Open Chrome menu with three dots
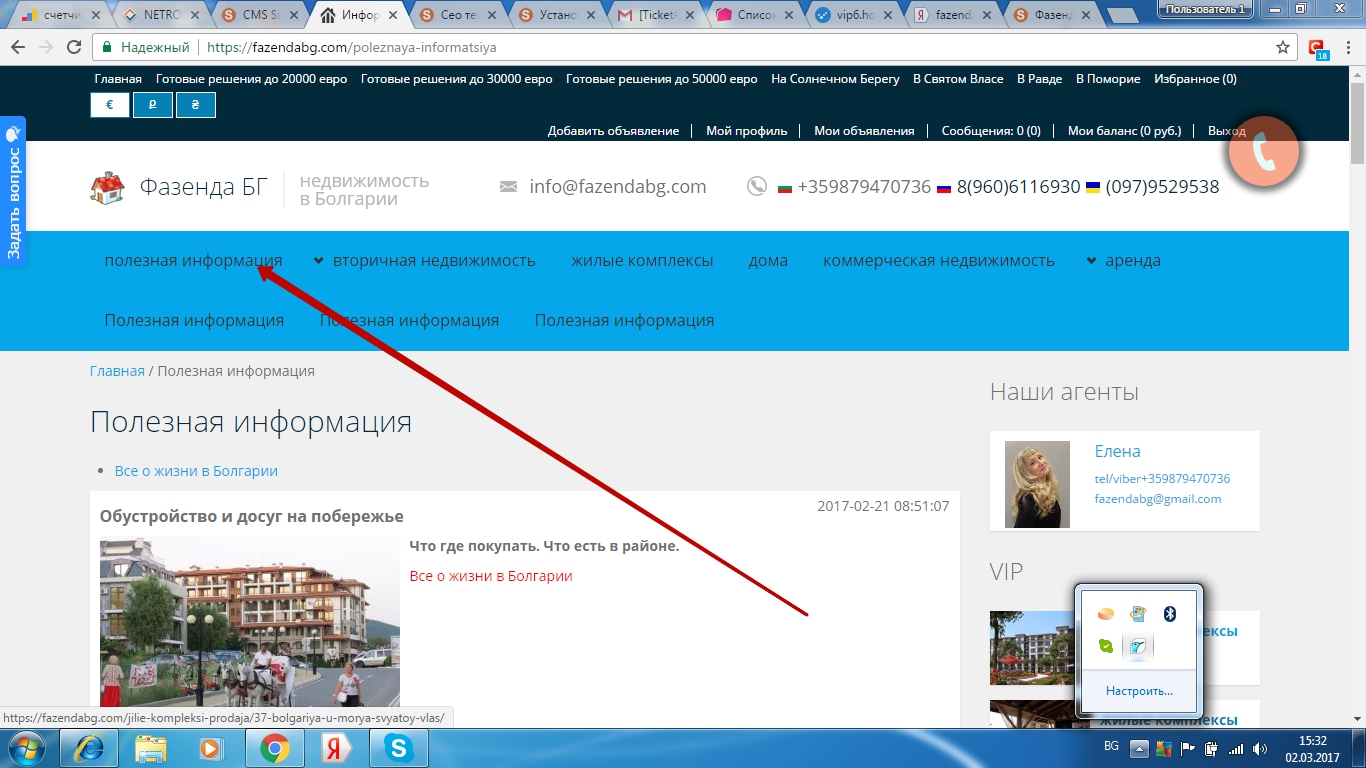 tap(1347, 47)
